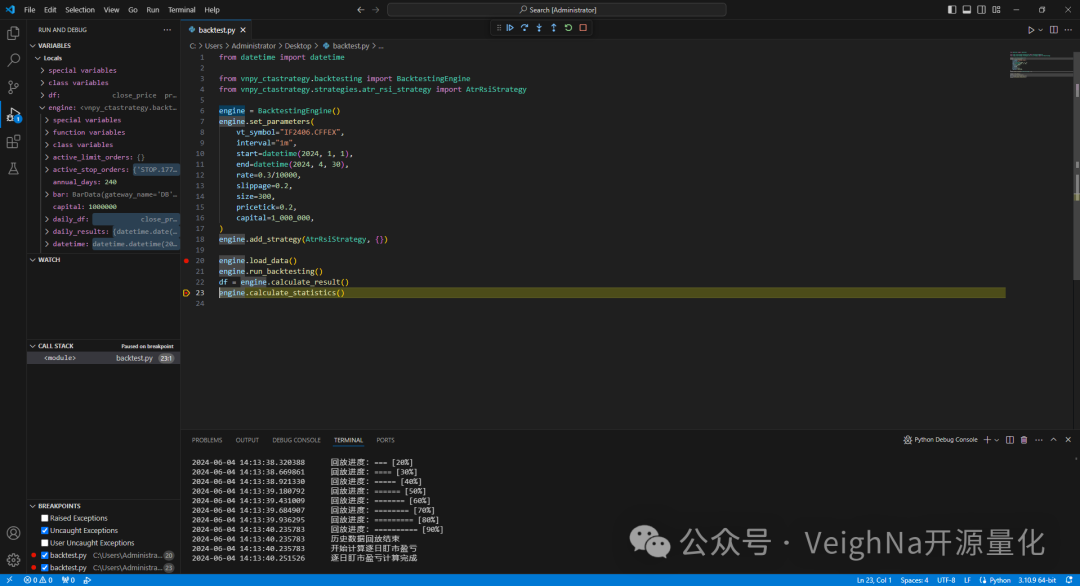
Task: Open the Extensions view in activity bar
Action: pos(14,141)
